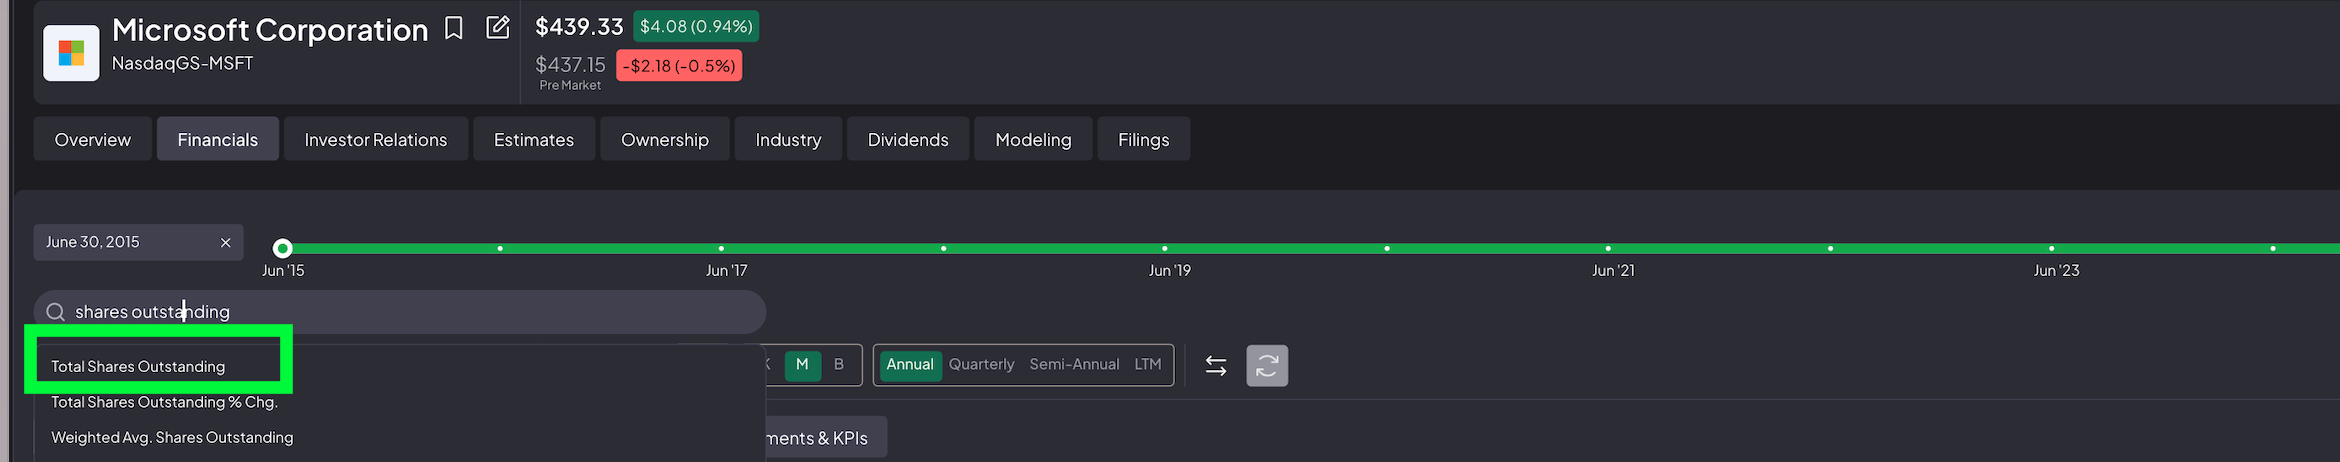This screenshot has height=462, width=2340.
Task: Click the Jun '15 timeline slider handle
Action: 283,248
